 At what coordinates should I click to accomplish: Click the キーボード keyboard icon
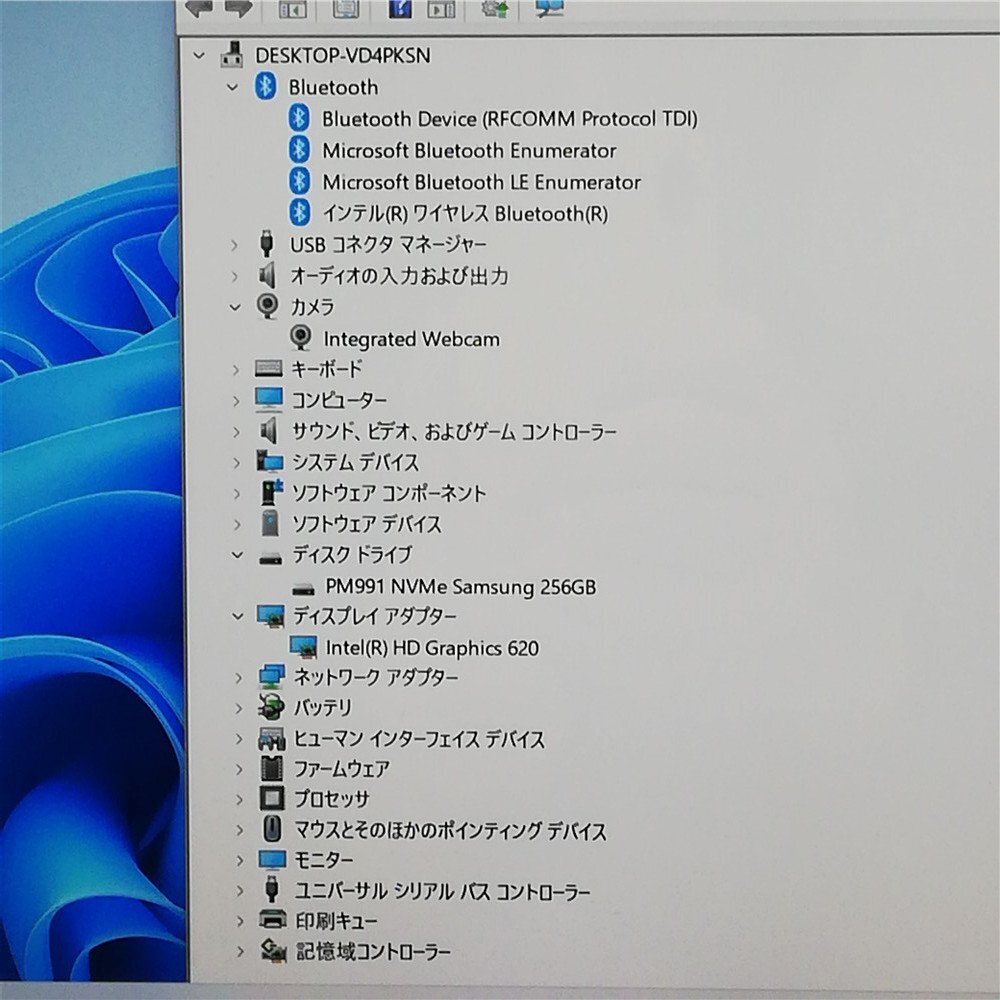(x=268, y=369)
